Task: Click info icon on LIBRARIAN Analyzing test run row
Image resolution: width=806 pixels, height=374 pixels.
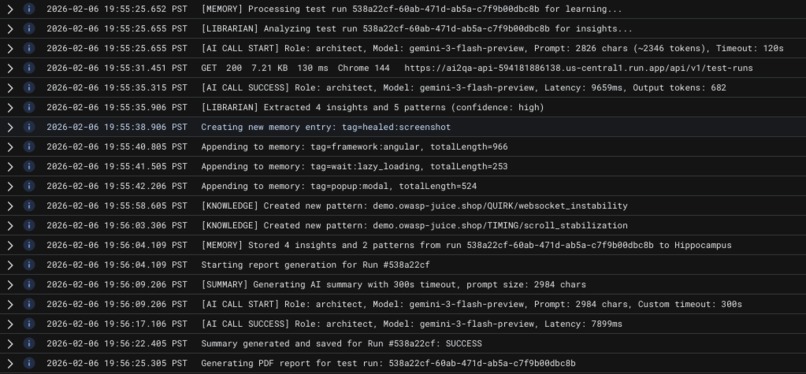Action: [x=29, y=29]
